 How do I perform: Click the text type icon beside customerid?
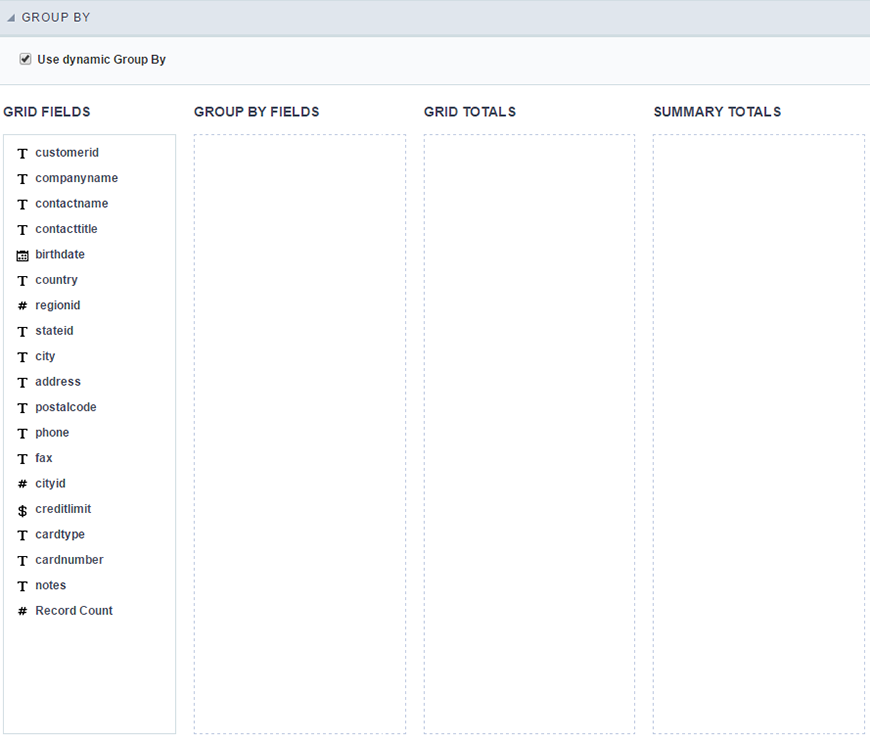tap(21, 152)
